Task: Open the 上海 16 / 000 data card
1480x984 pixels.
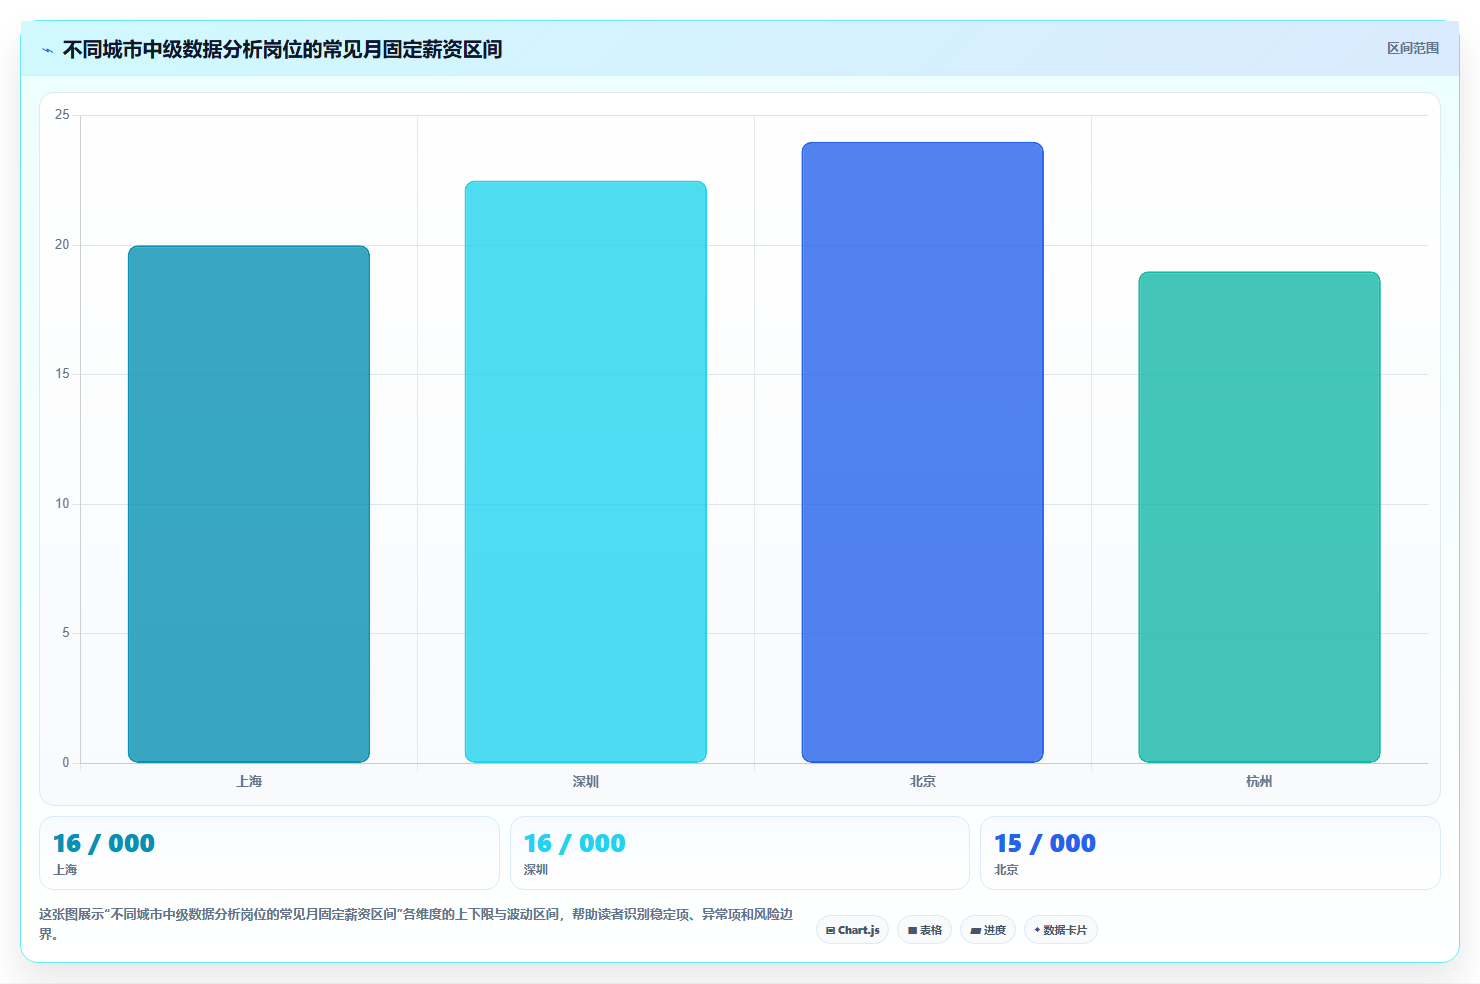Action: click(269, 853)
